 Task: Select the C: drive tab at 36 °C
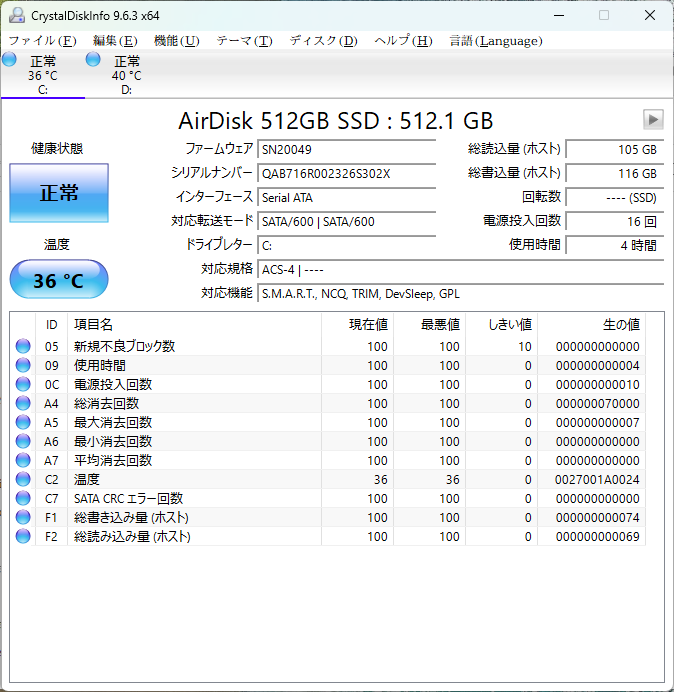[43, 75]
